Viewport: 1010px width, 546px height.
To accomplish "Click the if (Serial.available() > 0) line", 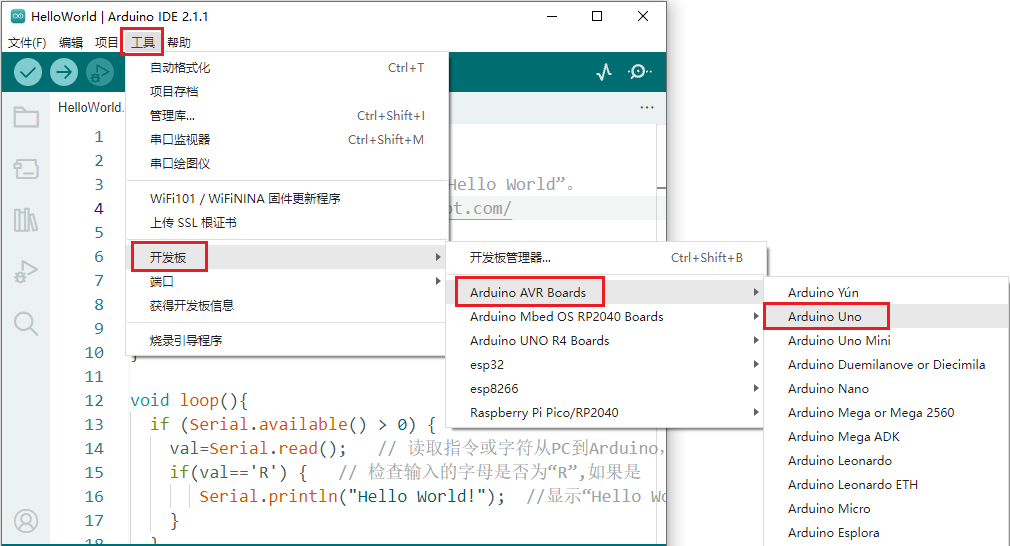I will [x=292, y=424].
